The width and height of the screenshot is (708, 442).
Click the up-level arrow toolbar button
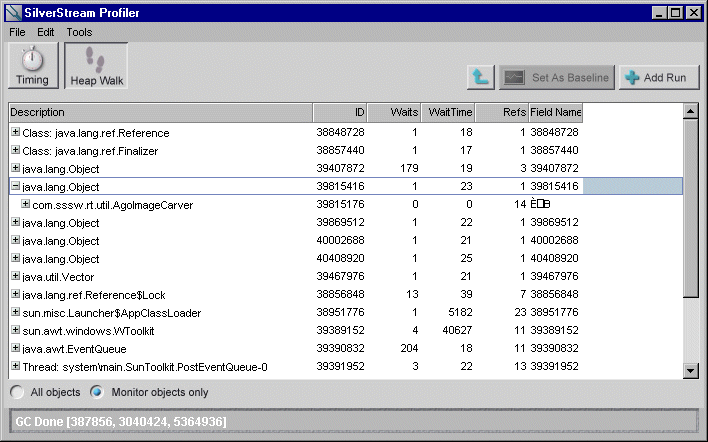point(480,78)
